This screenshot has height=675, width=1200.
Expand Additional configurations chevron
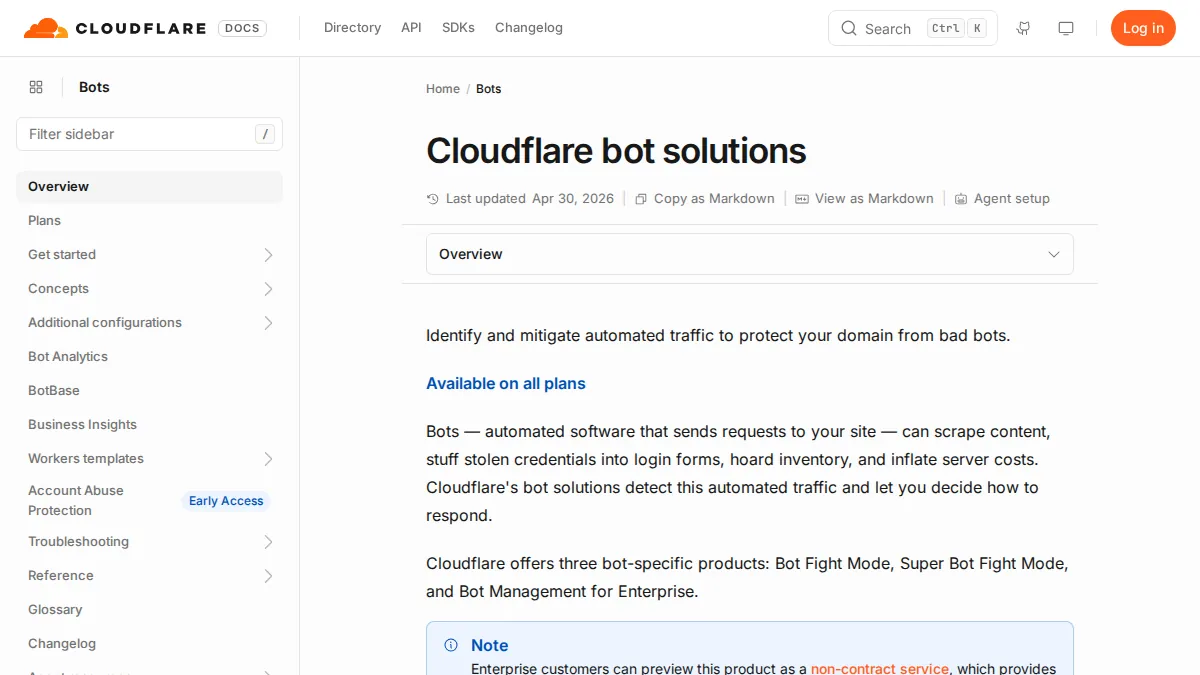[x=268, y=323]
